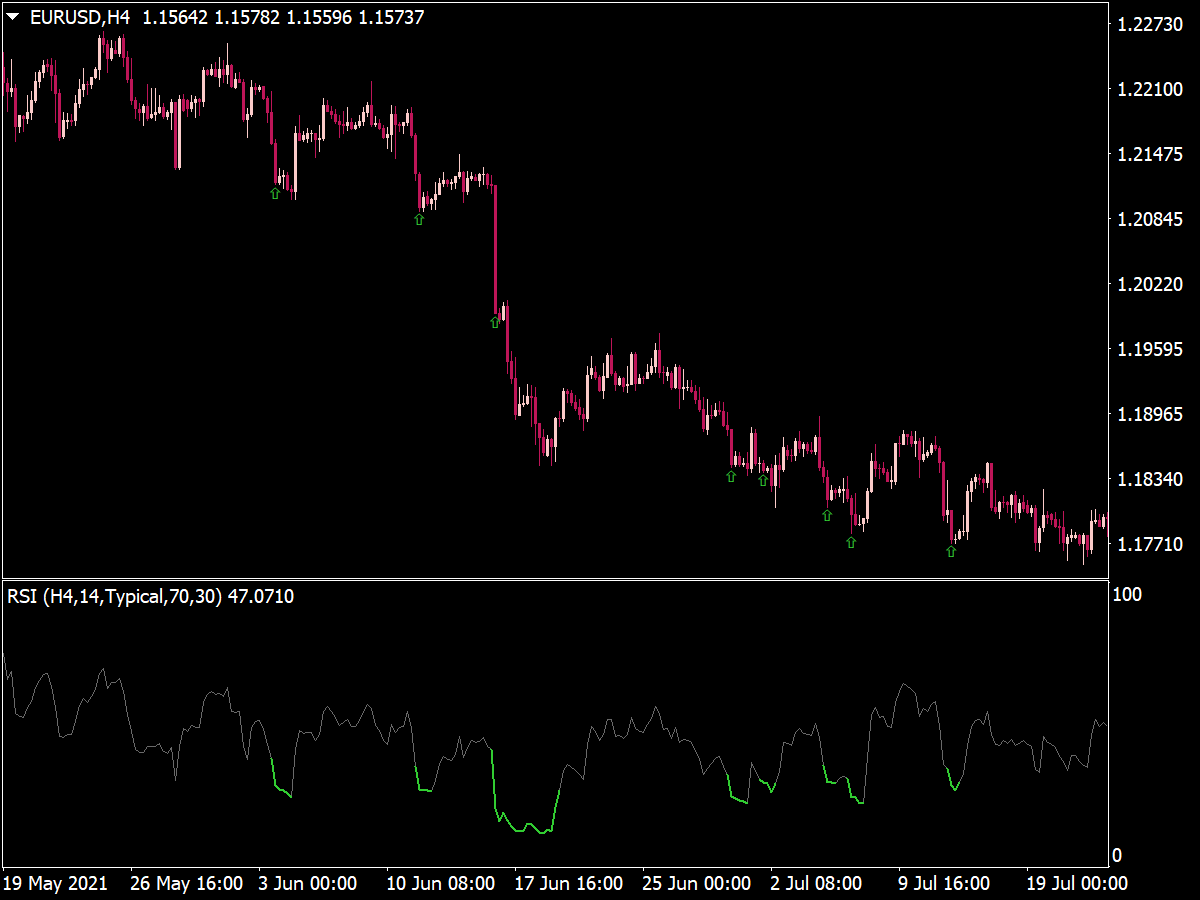Select the rightmost green buy arrow
The image size is (1200, 900).
(x=950, y=551)
